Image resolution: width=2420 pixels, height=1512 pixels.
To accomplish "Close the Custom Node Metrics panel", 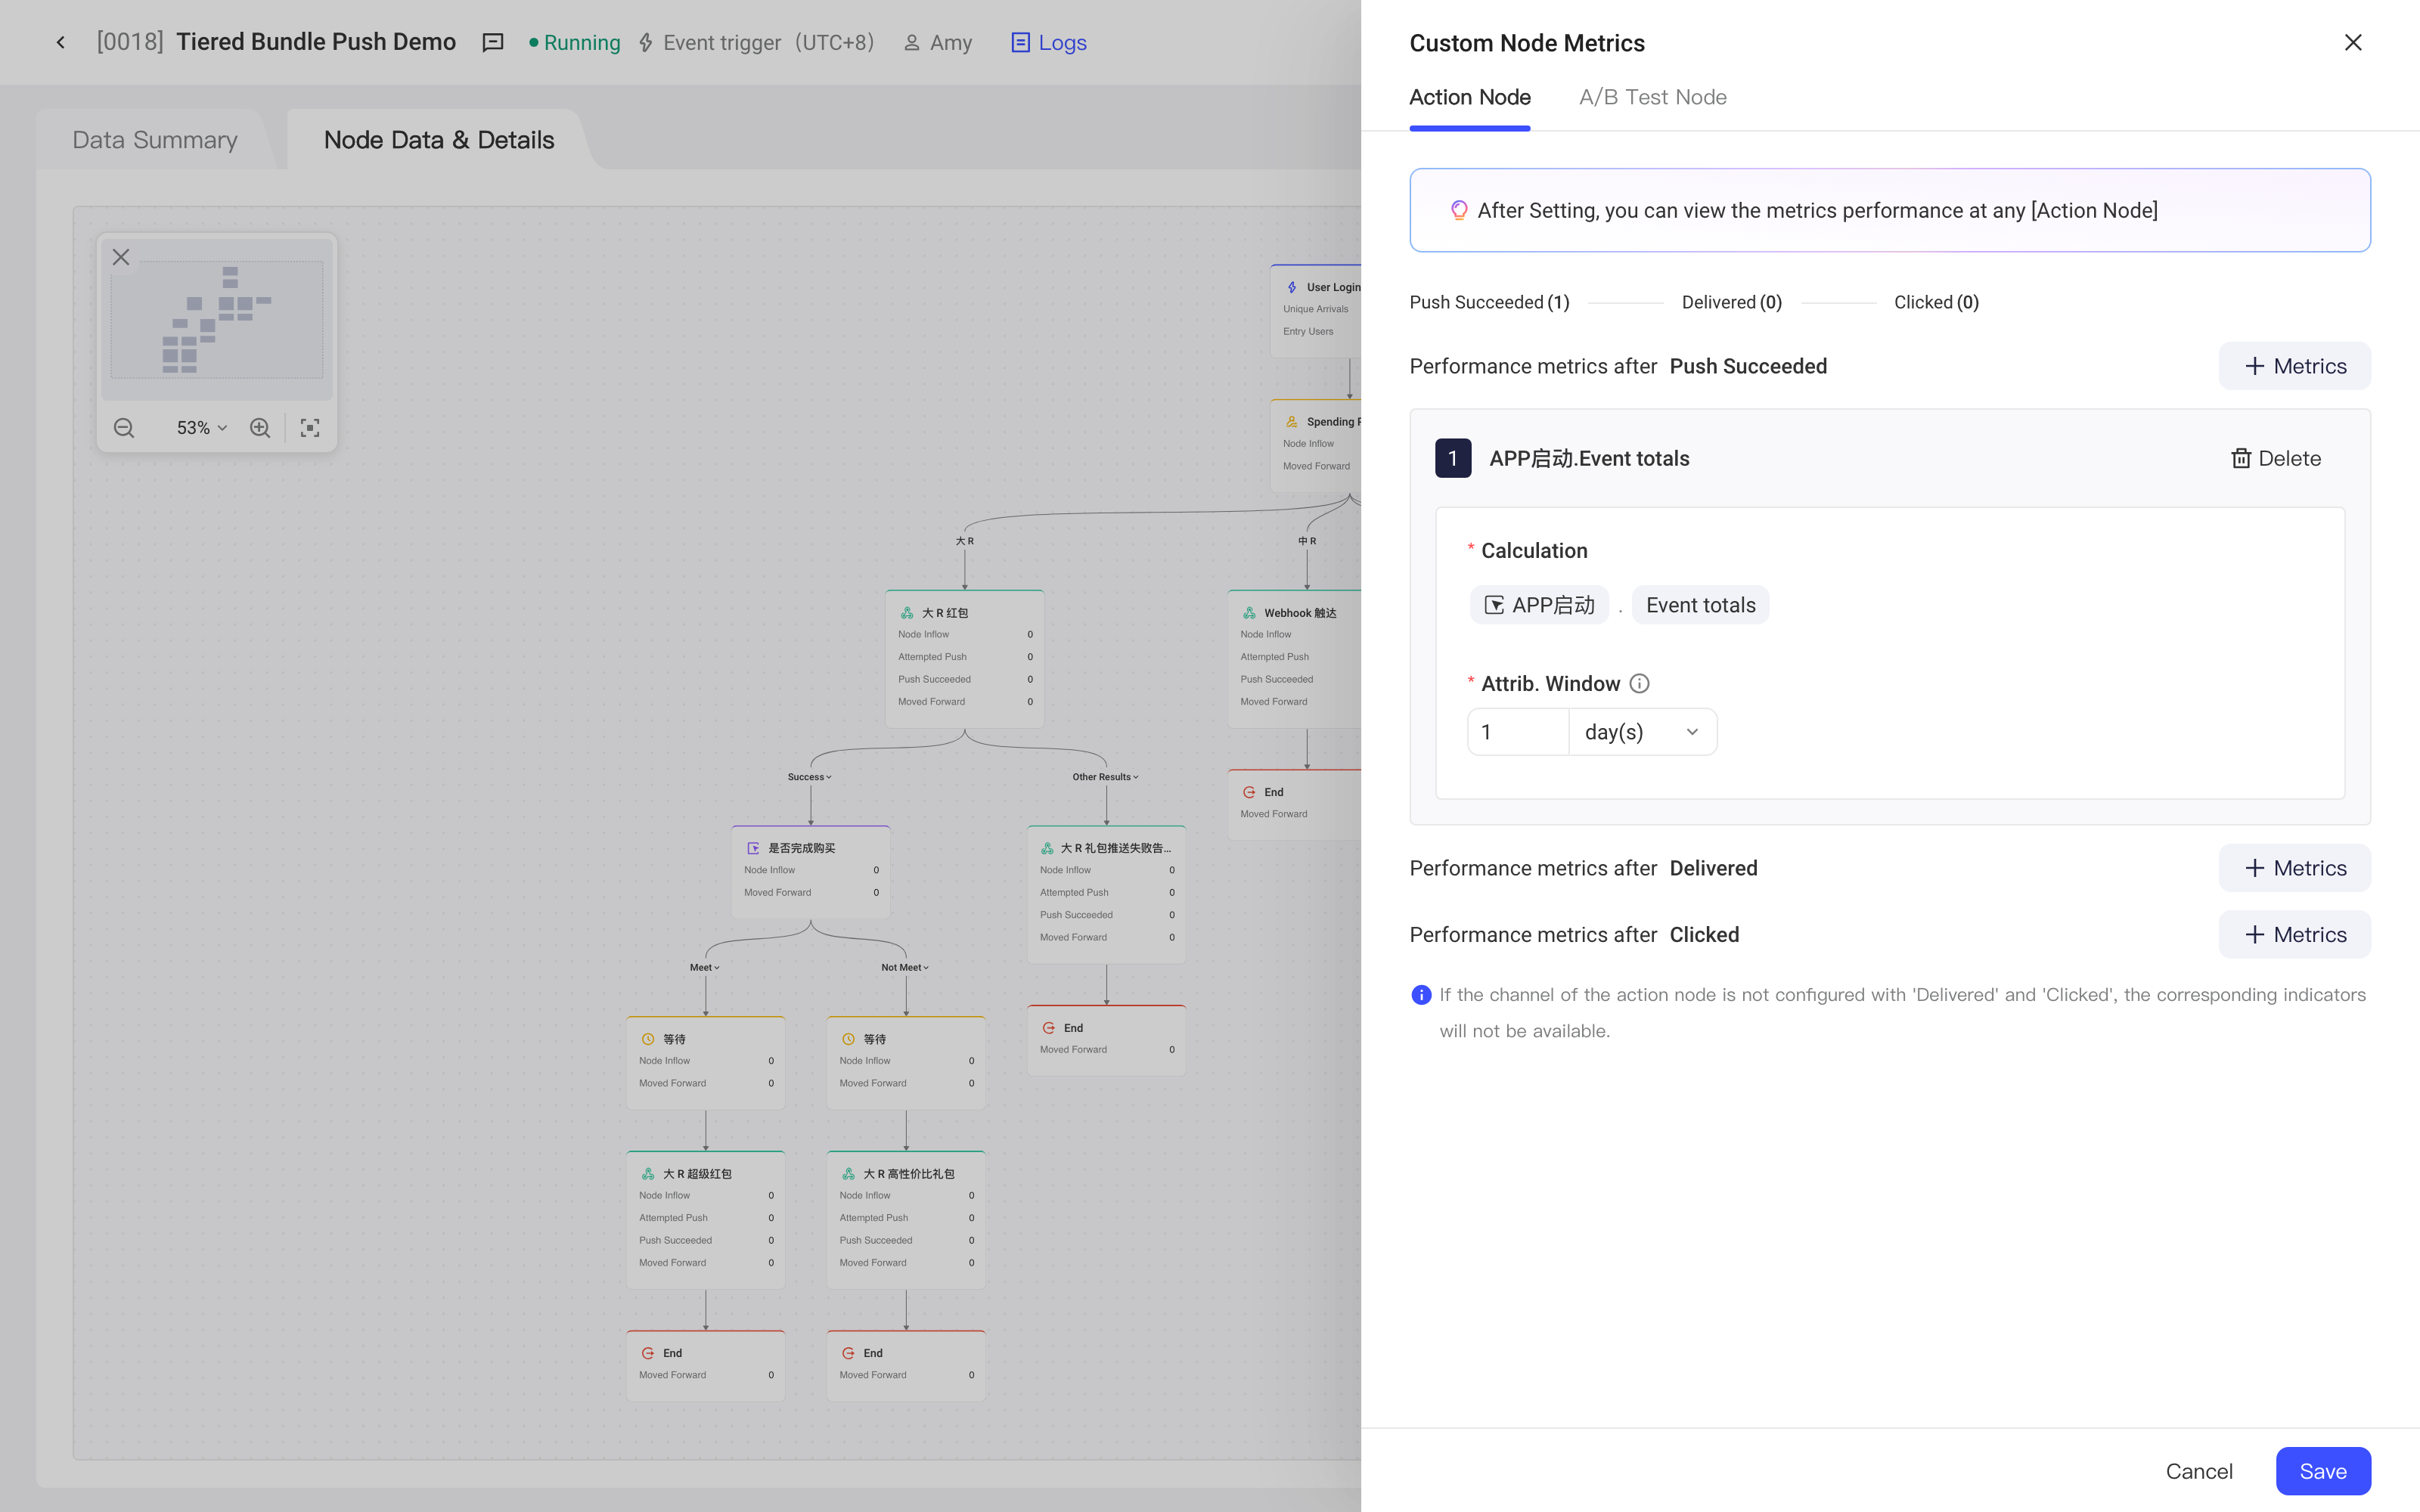I will (2352, 42).
